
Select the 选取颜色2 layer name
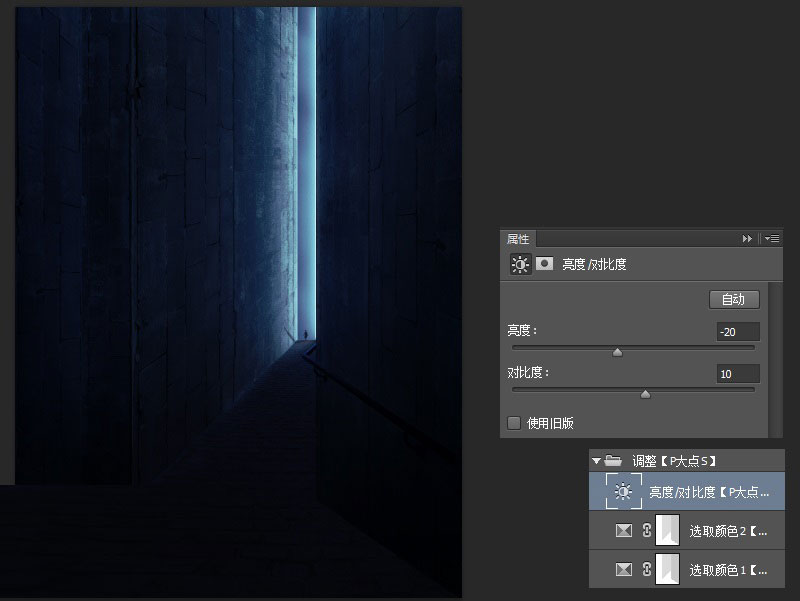coord(728,532)
